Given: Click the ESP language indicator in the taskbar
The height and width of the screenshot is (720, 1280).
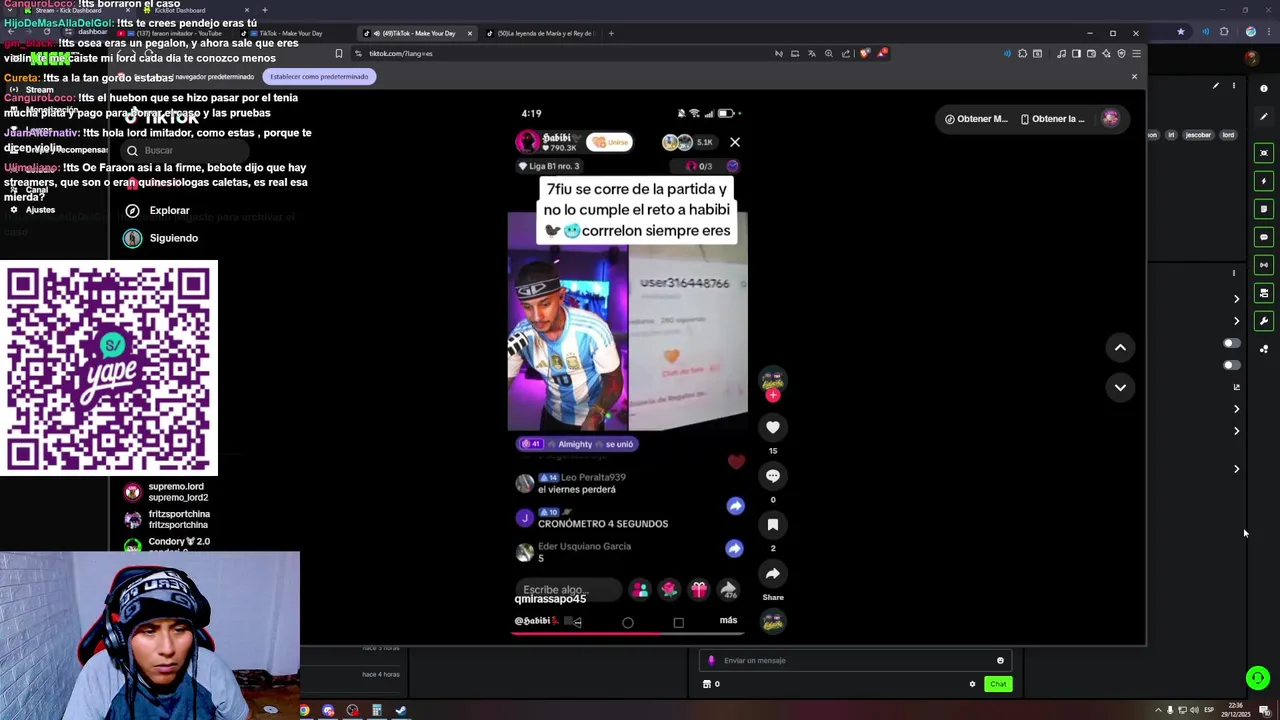Looking at the screenshot, I should (x=1209, y=710).
